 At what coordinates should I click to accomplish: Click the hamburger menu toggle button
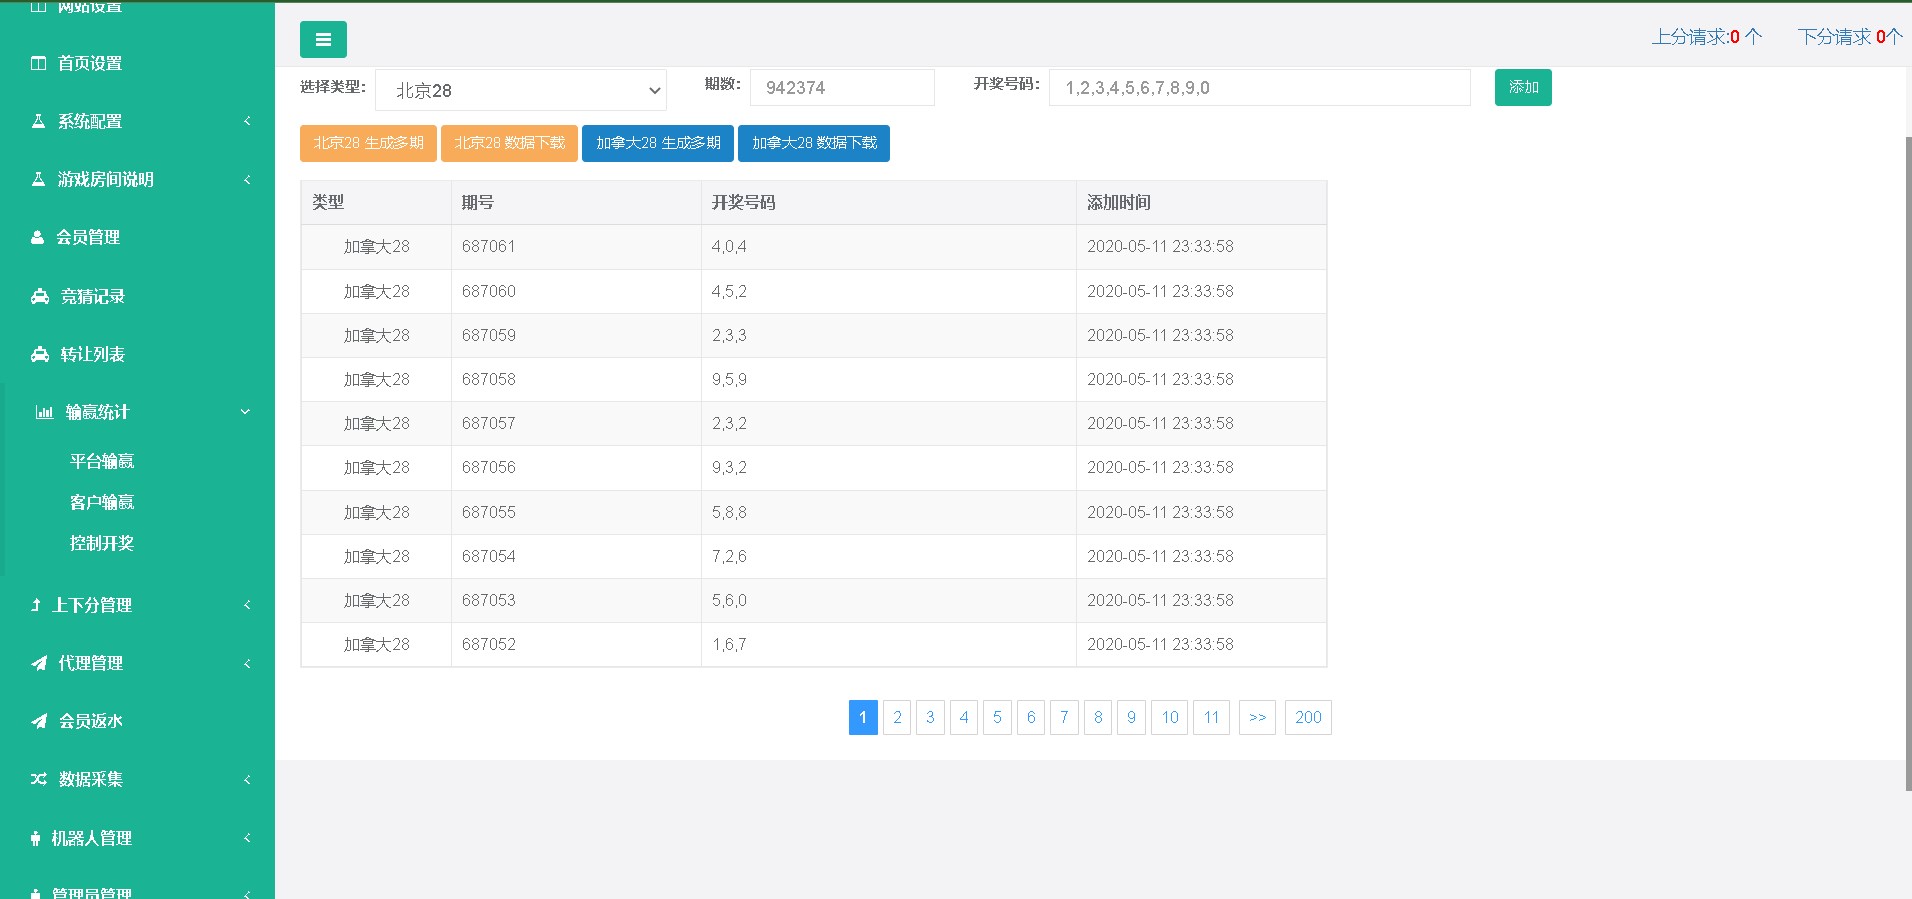[323, 40]
